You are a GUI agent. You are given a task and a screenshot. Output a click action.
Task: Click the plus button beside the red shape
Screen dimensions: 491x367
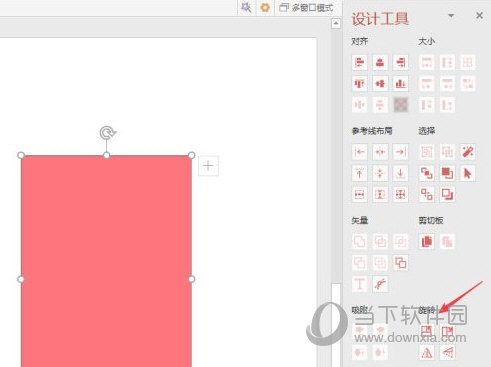tap(208, 166)
